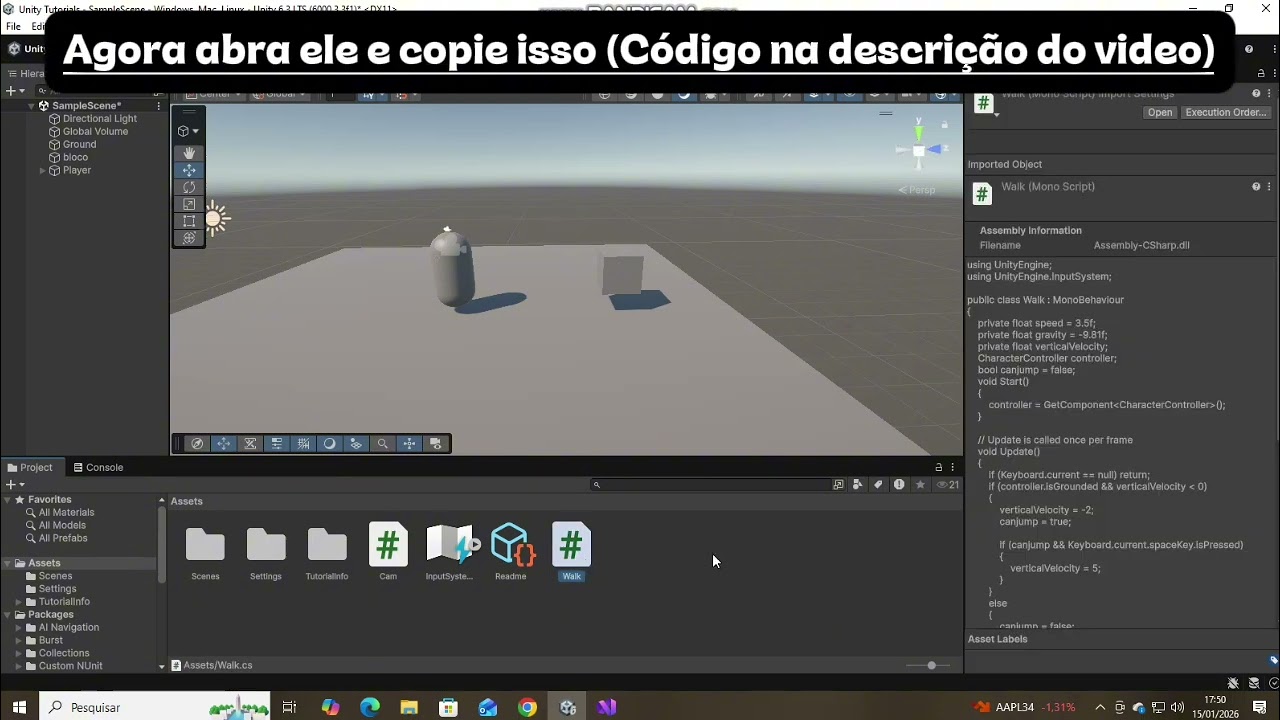This screenshot has width=1280, height=720.
Task: Toggle hidden packages visibility eye count
Action: pyautogui.click(x=947, y=485)
